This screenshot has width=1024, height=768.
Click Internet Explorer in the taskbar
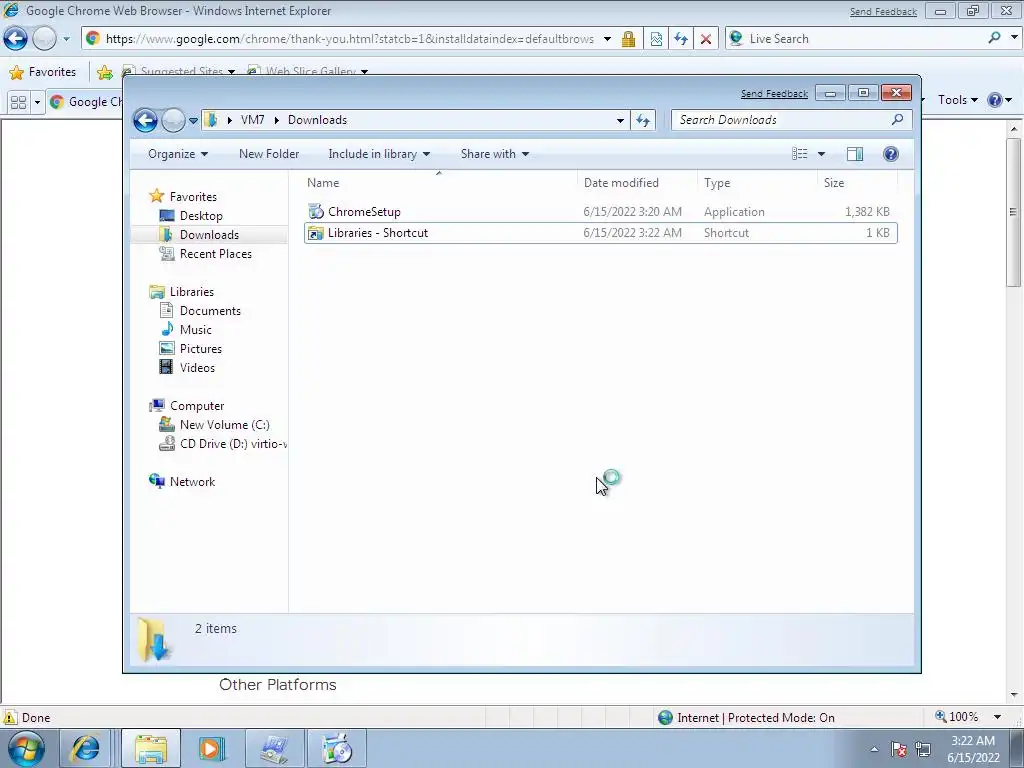86,748
